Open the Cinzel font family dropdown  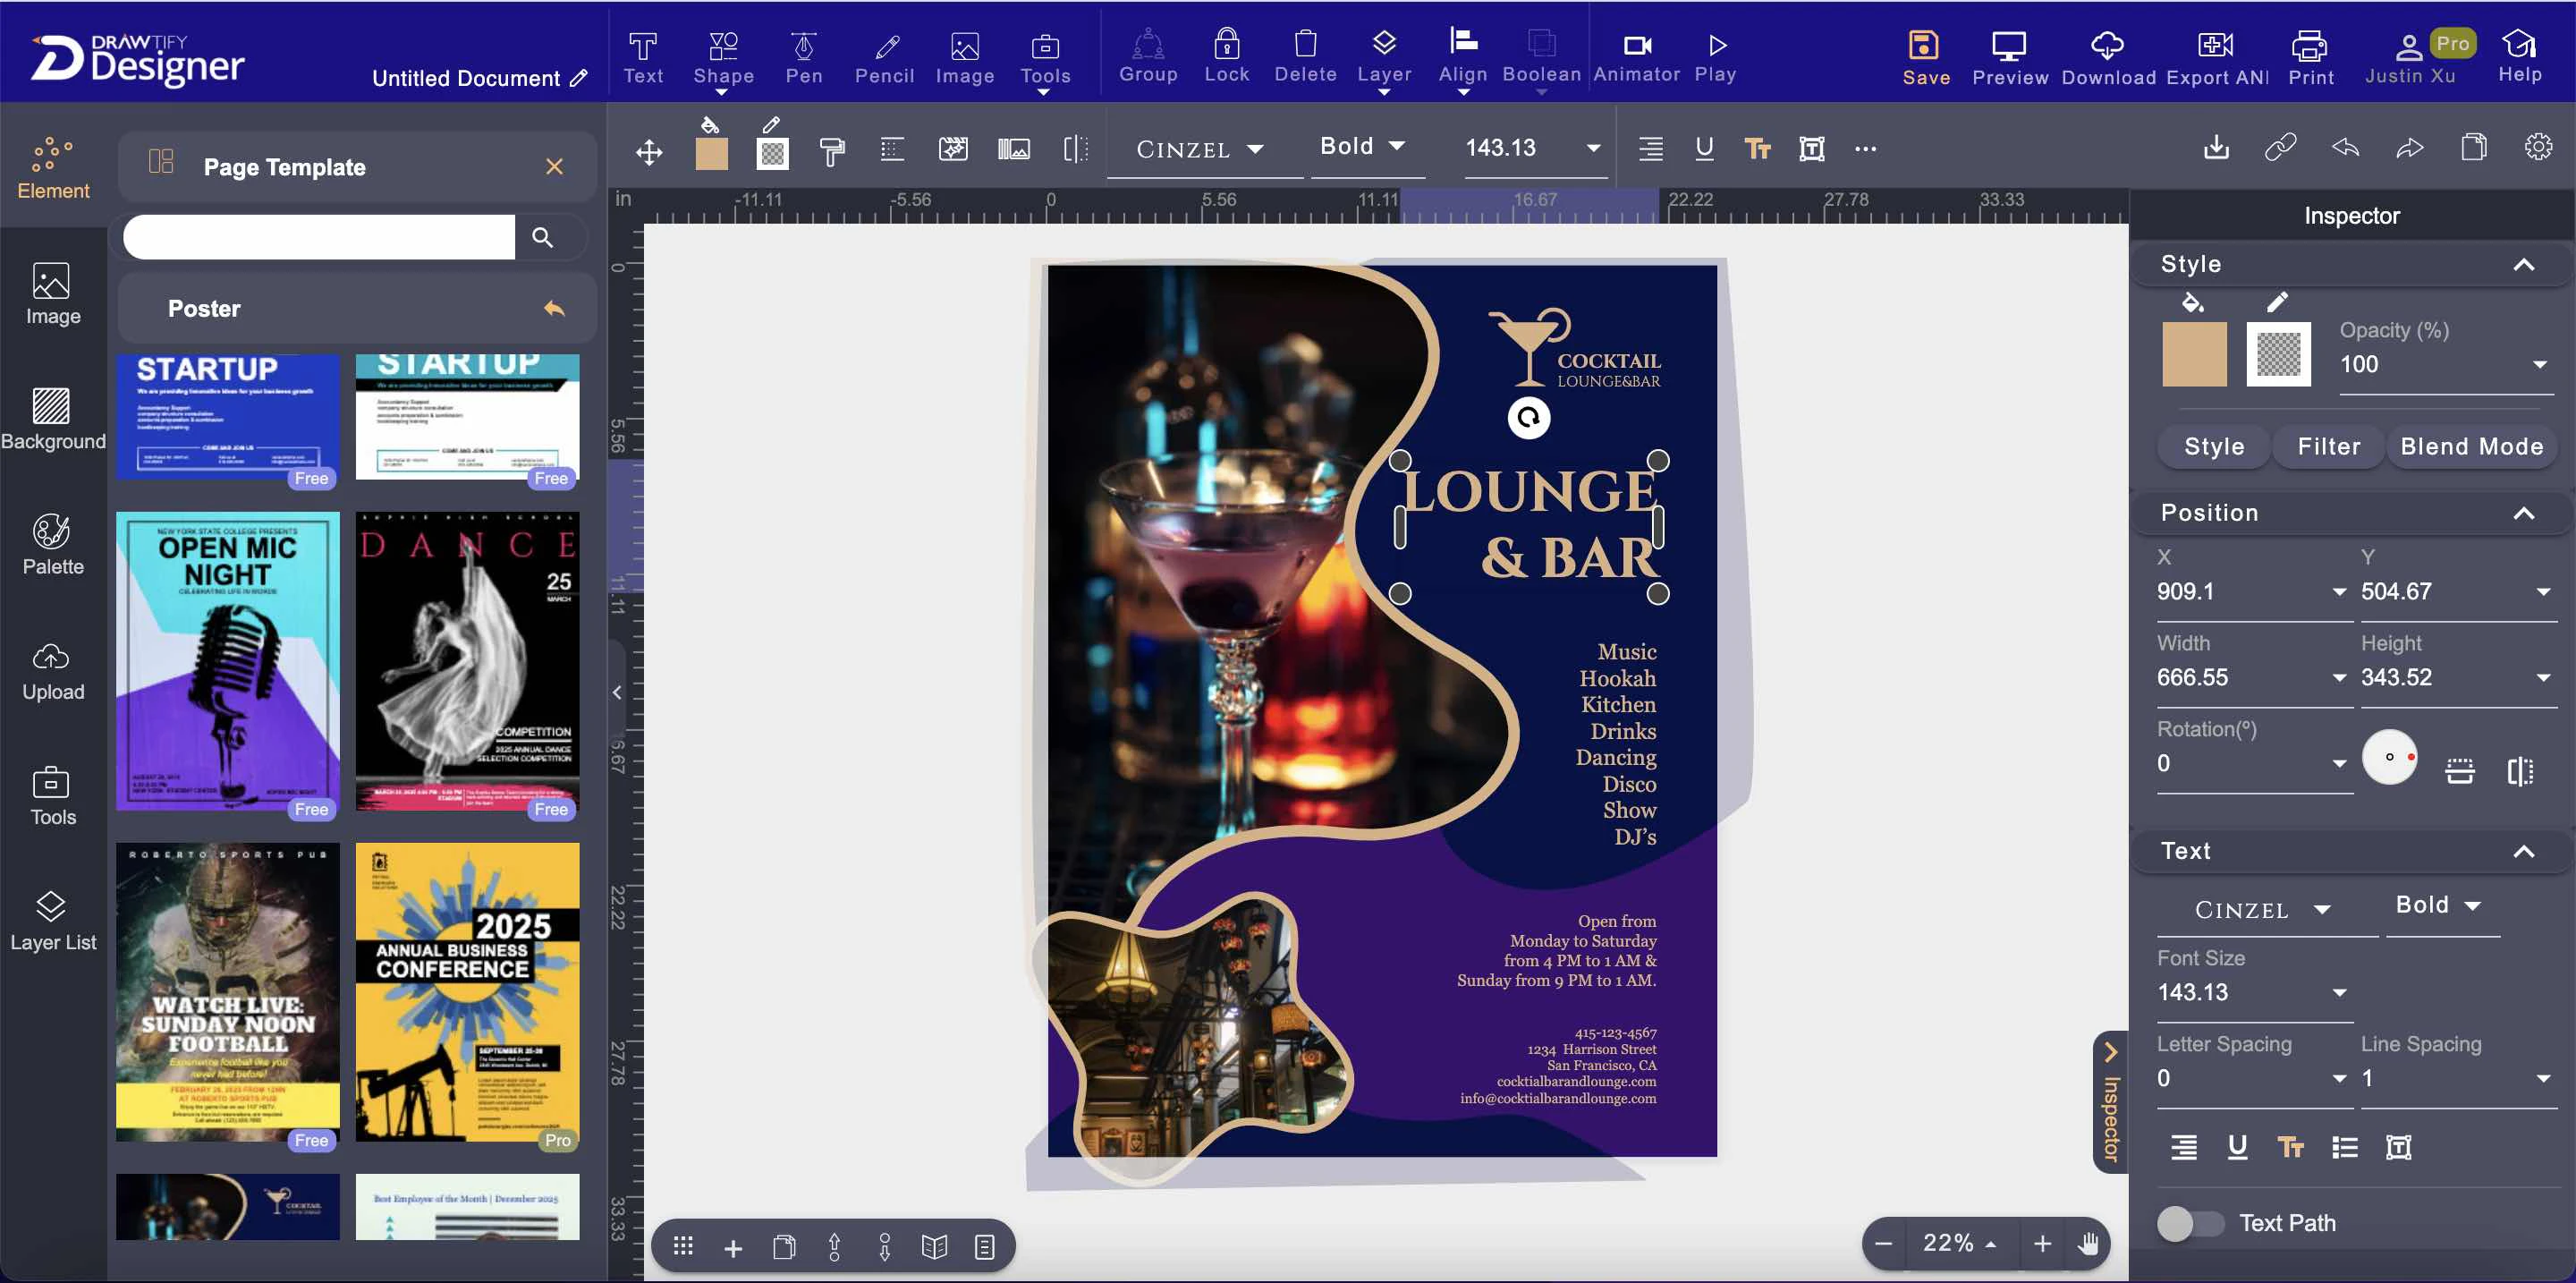click(2263, 909)
